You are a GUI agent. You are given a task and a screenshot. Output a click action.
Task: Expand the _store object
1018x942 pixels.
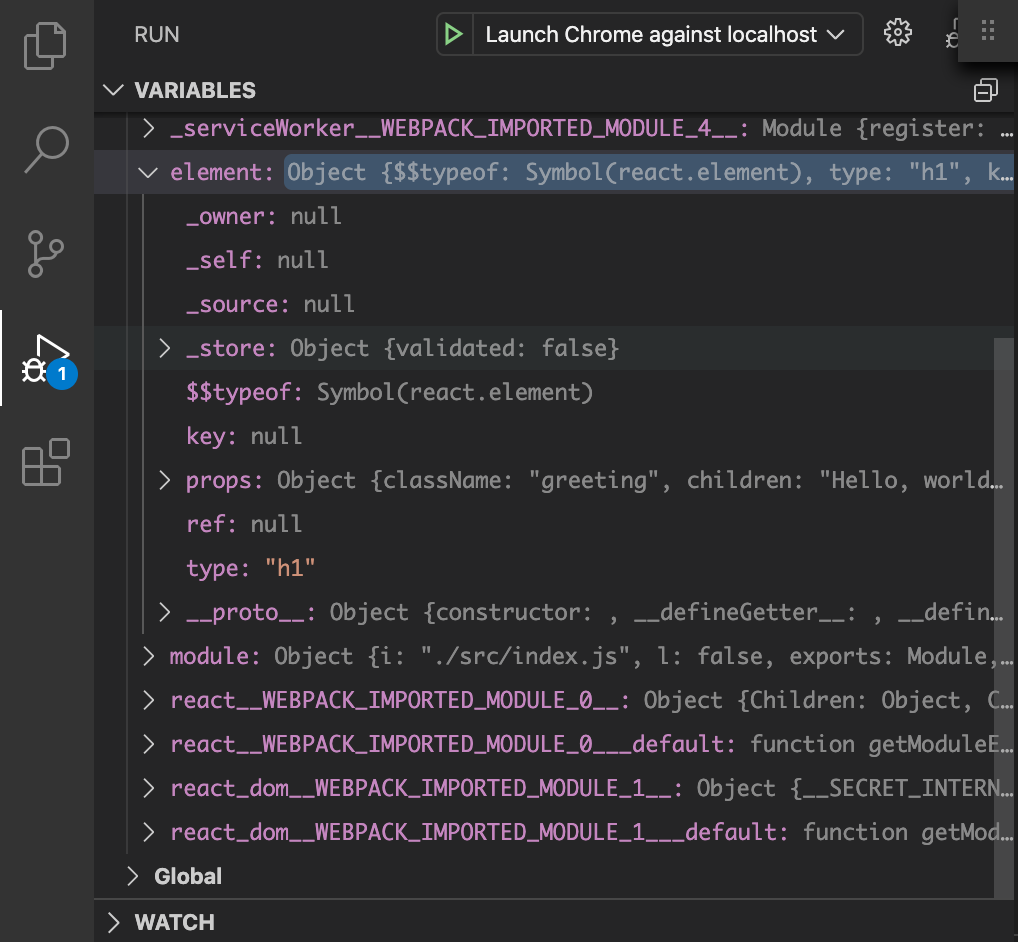[164, 348]
